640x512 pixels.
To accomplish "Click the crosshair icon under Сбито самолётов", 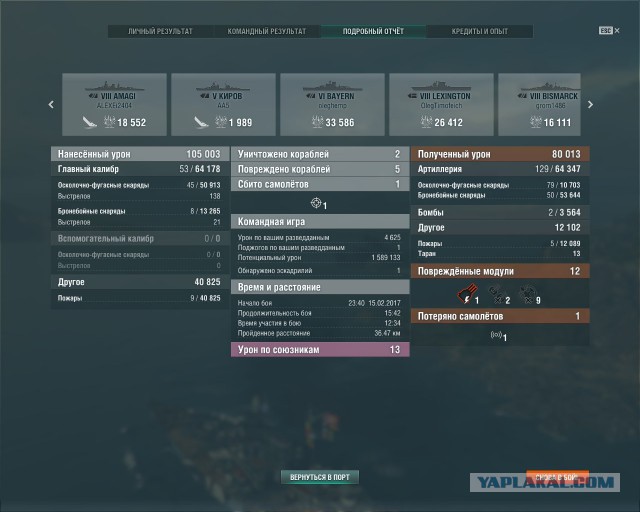I will [316, 203].
